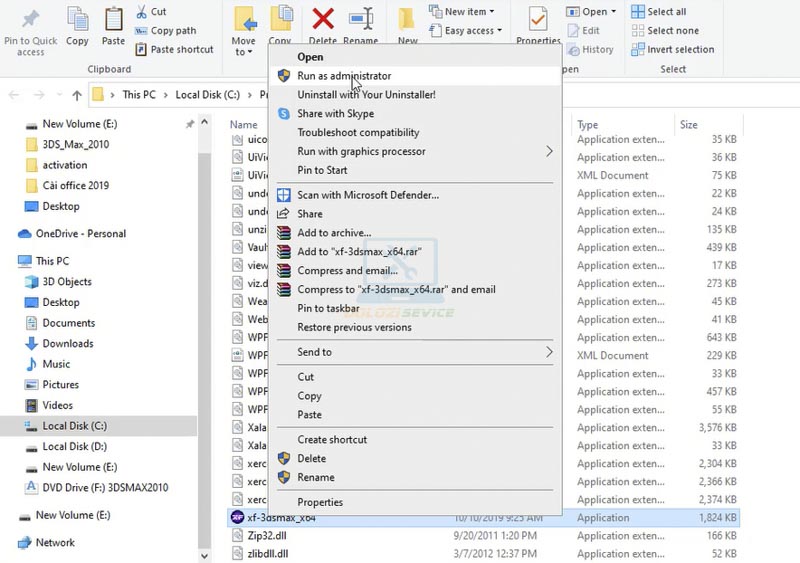Click Local Disk (C:) in the address bar

coord(207,95)
